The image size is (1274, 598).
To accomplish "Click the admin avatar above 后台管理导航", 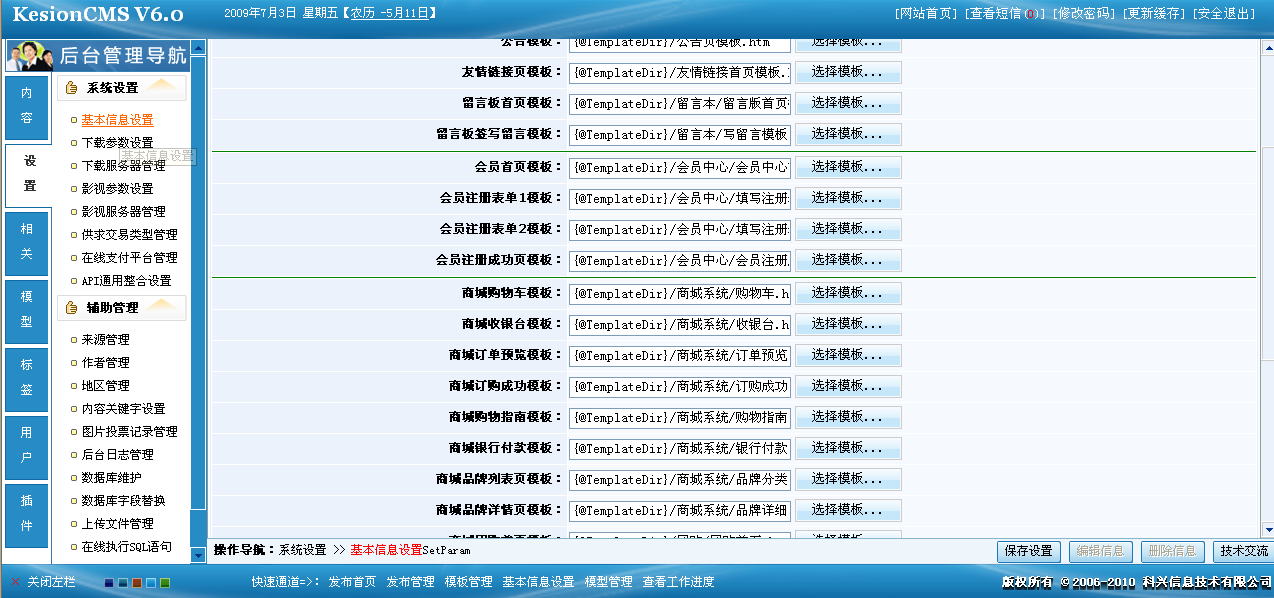I will point(28,56).
